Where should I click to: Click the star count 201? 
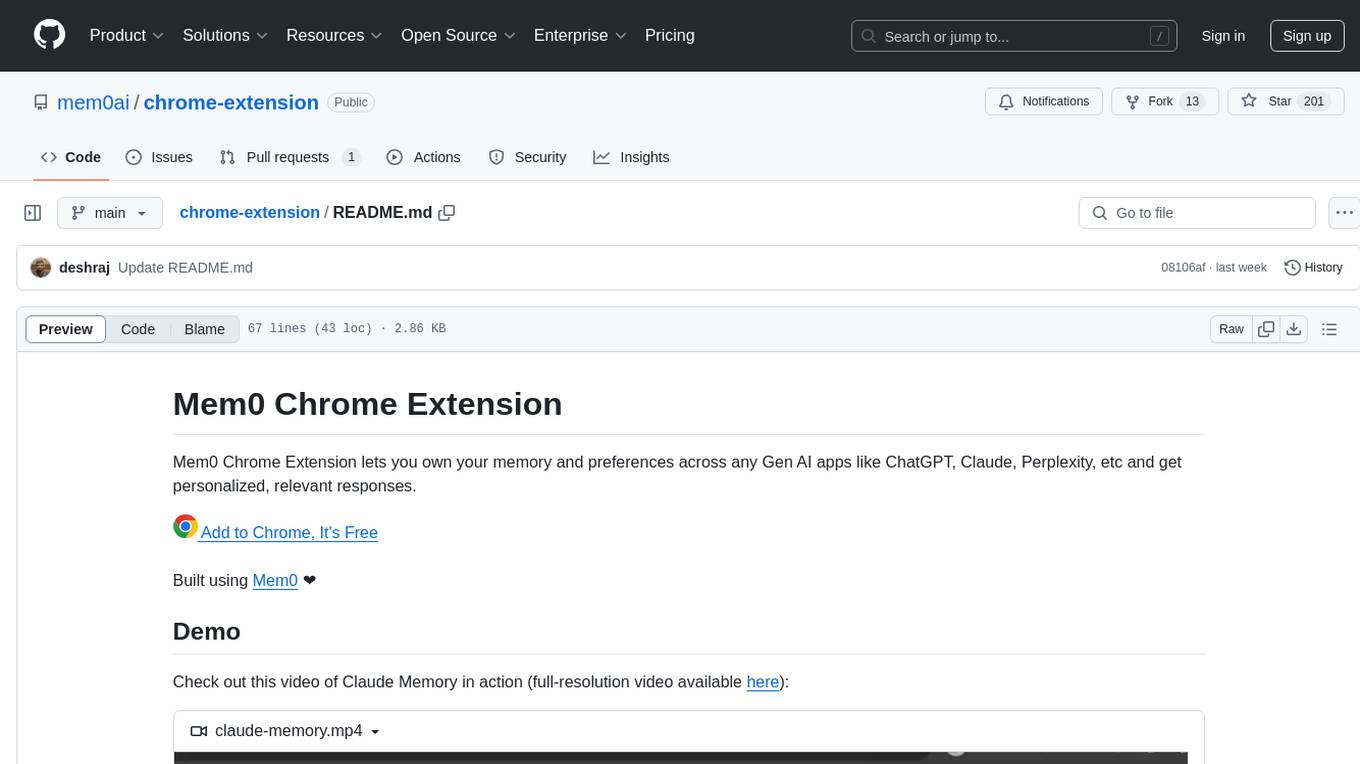1314,102
